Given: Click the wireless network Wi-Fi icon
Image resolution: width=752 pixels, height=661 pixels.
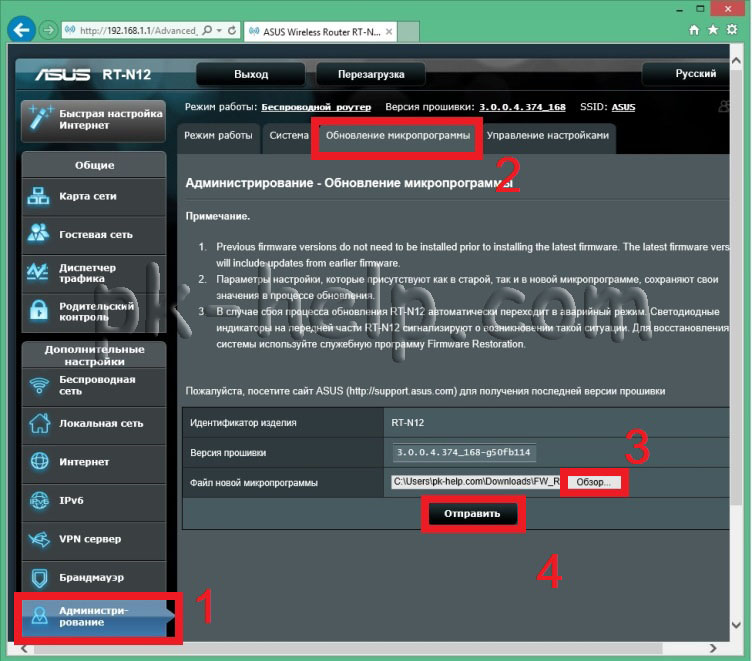Looking at the screenshot, I should (39, 385).
